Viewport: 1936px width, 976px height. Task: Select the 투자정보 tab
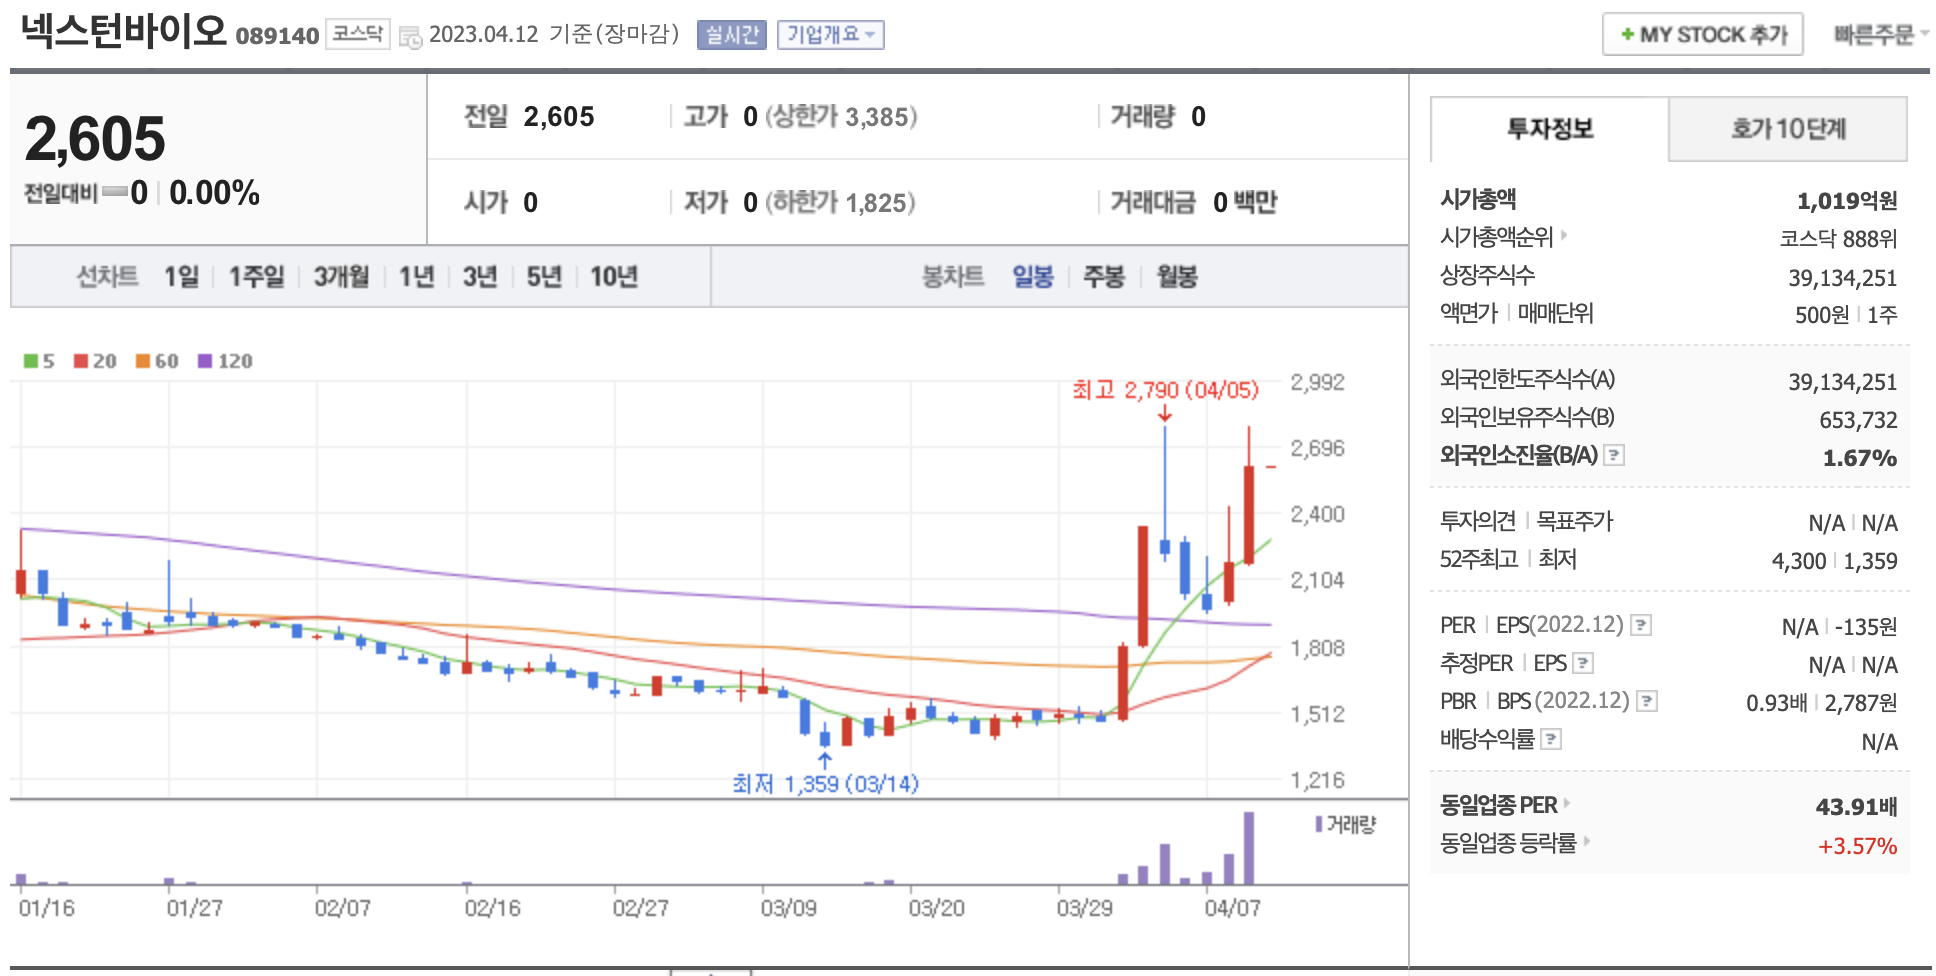tap(1549, 129)
